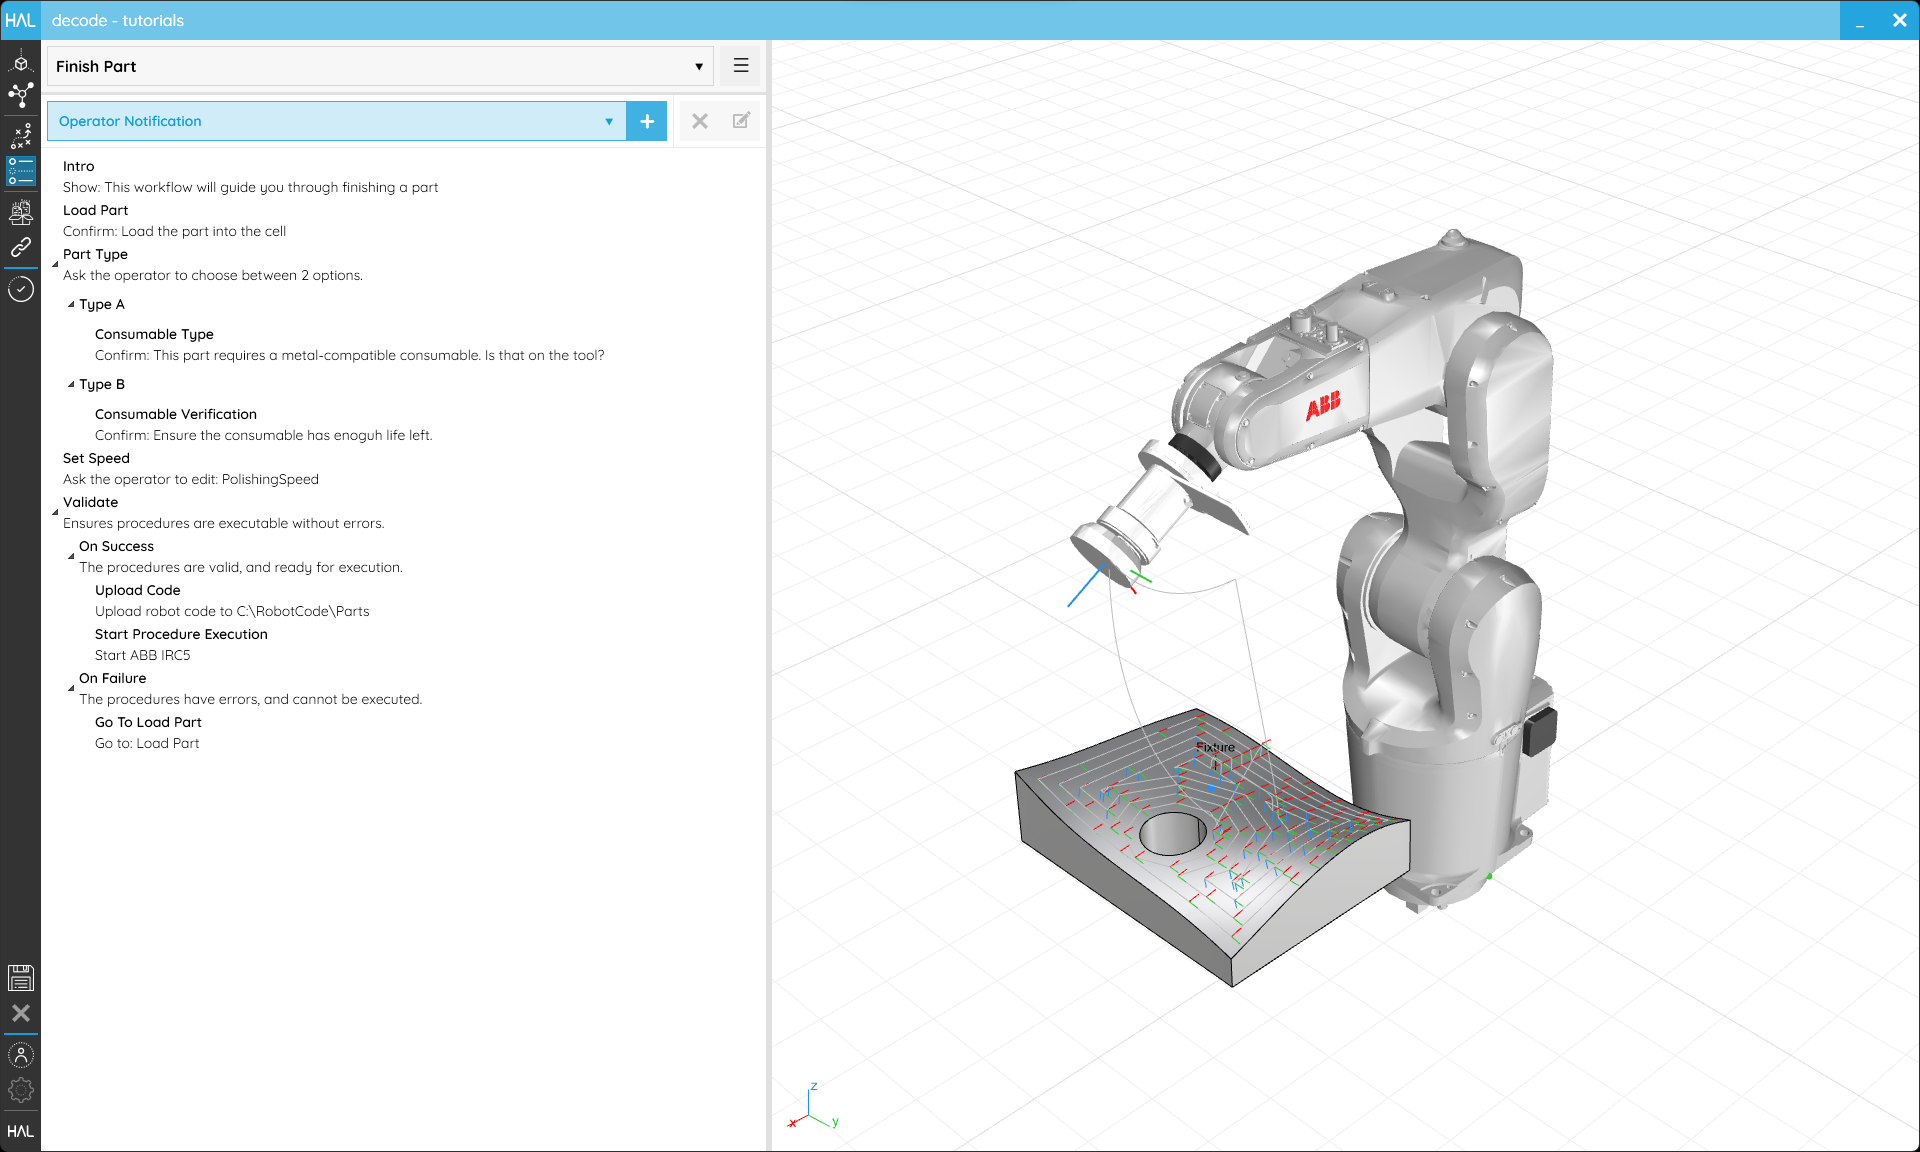1920x1152 pixels.
Task: Edit selected step with pencil icon
Action: [741, 121]
